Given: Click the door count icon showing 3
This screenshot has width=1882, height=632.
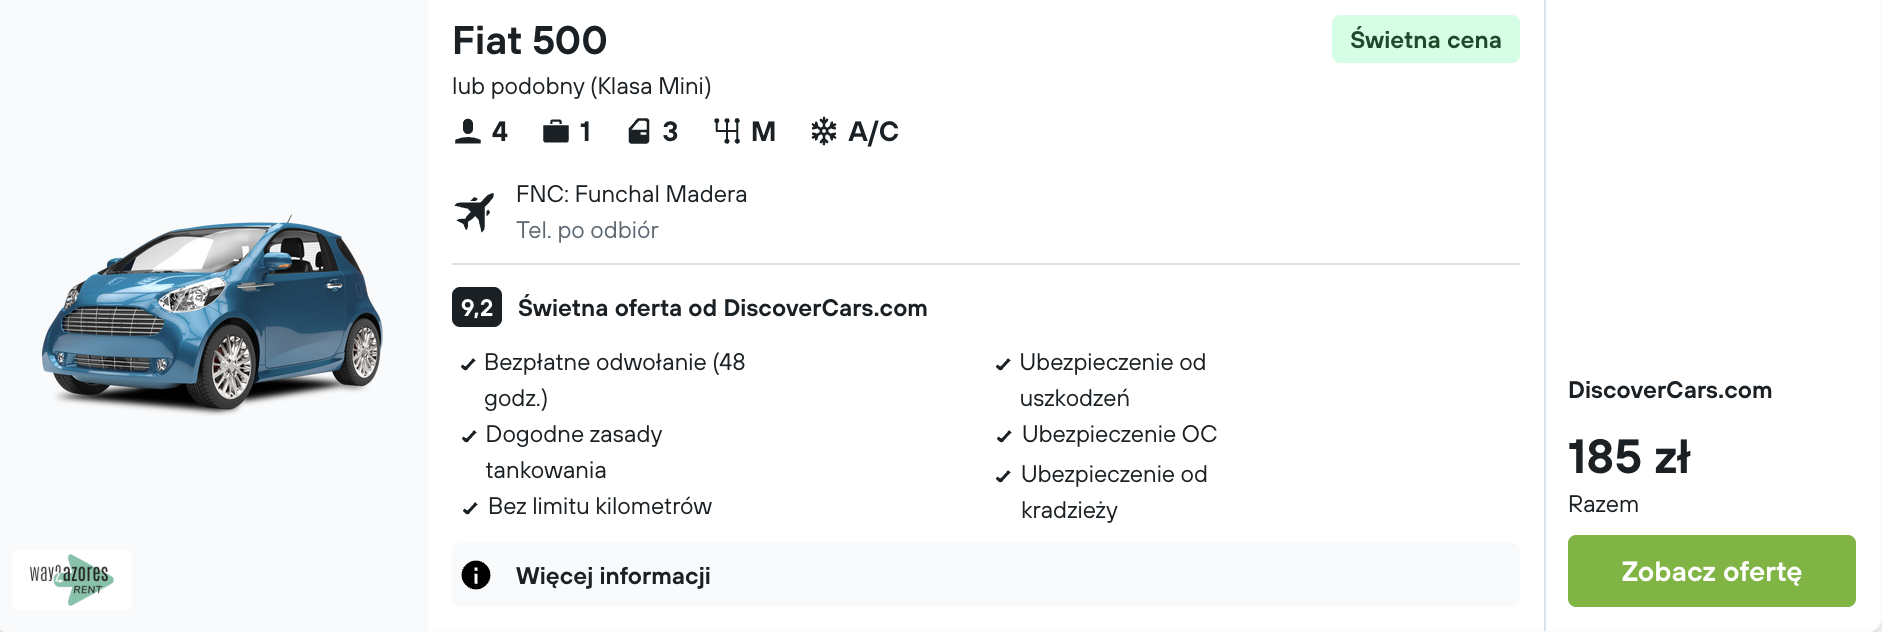Looking at the screenshot, I should tap(637, 130).
